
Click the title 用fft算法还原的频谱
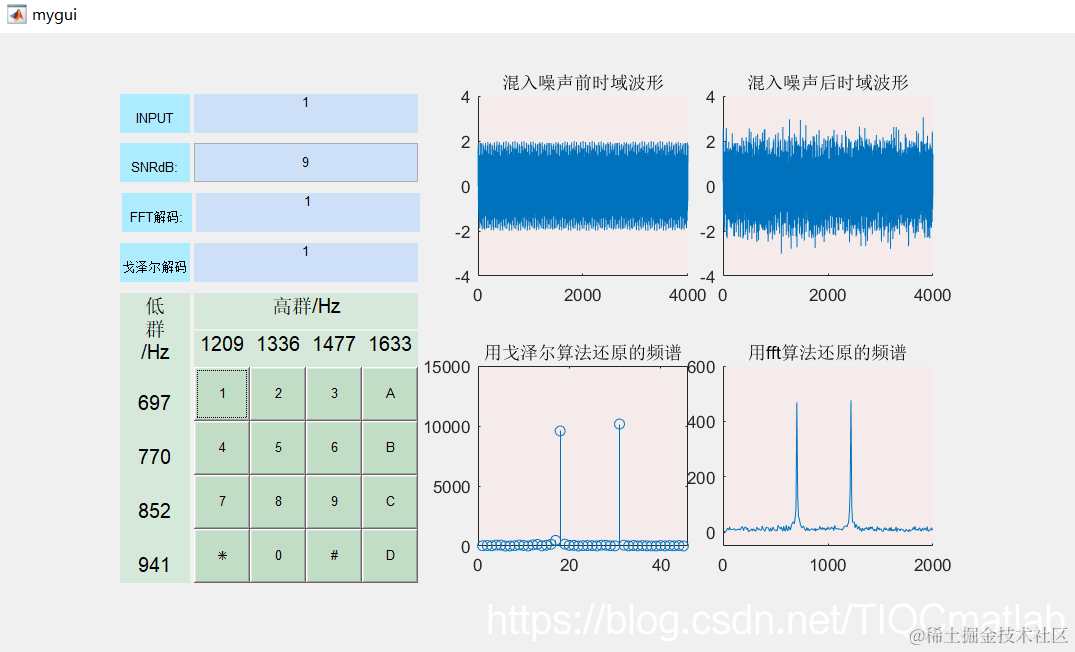pyautogui.click(x=827, y=352)
